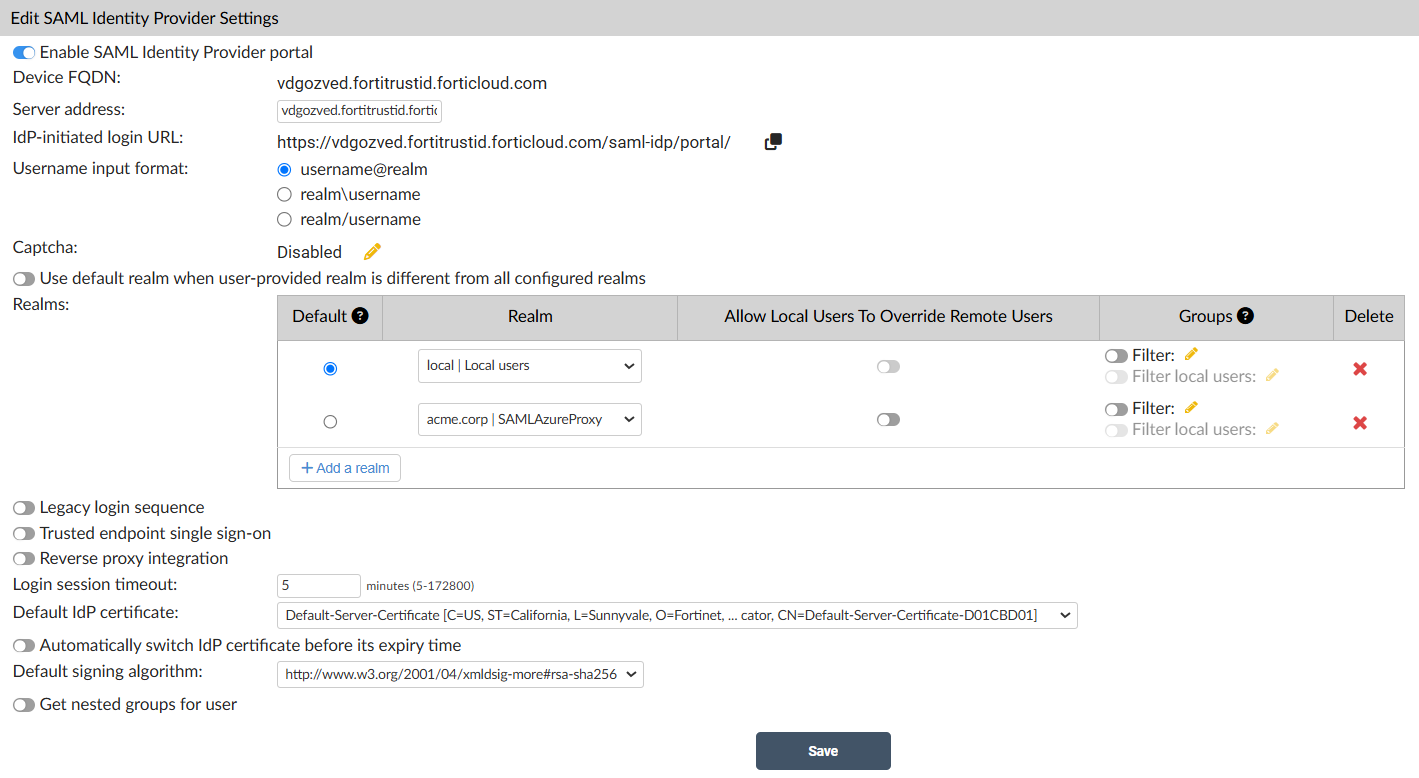The height and width of the screenshot is (778, 1419).
Task: Enable Legacy login sequence
Action: pos(23,507)
